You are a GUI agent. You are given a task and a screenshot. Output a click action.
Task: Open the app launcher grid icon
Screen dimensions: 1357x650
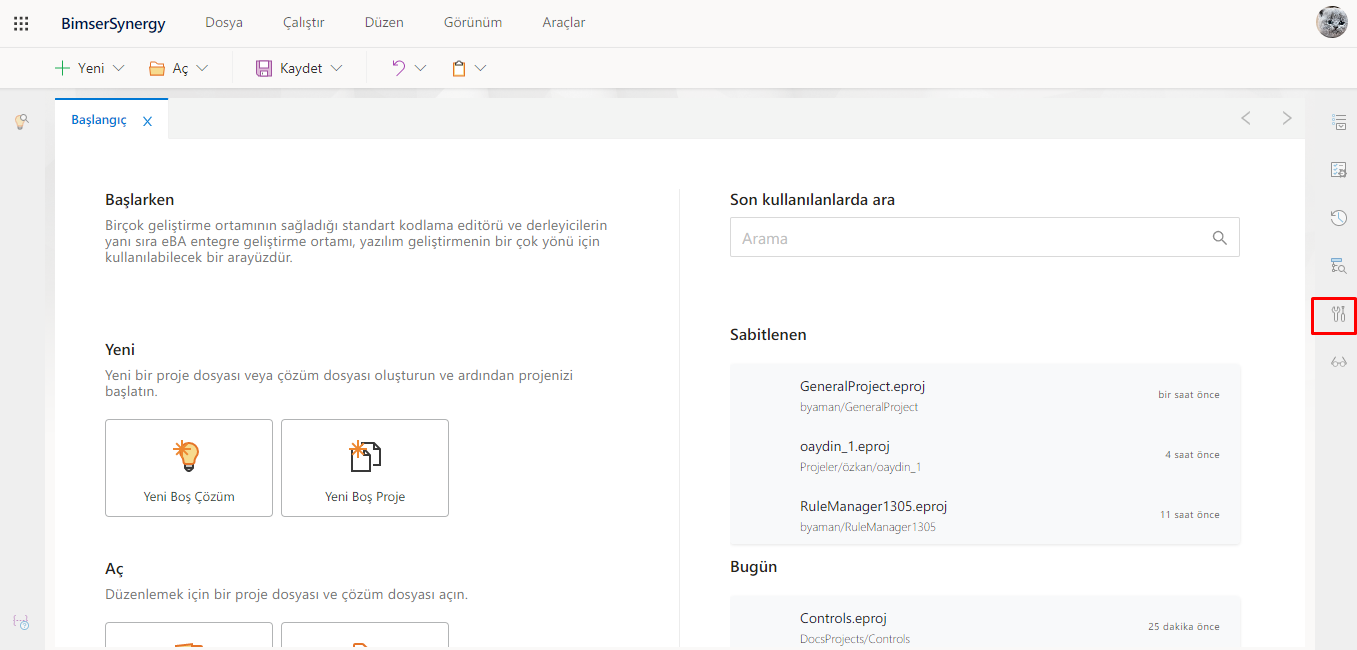[x=21, y=23]
